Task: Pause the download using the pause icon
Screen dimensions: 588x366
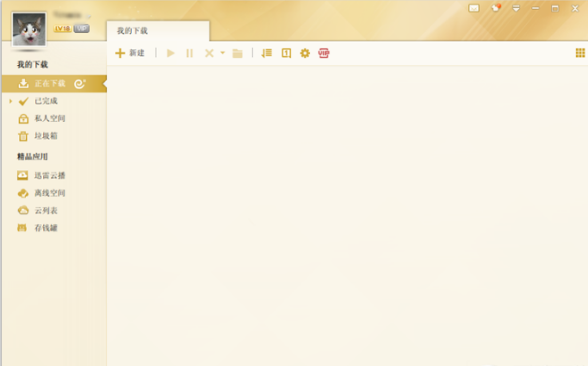Action: 190,53
